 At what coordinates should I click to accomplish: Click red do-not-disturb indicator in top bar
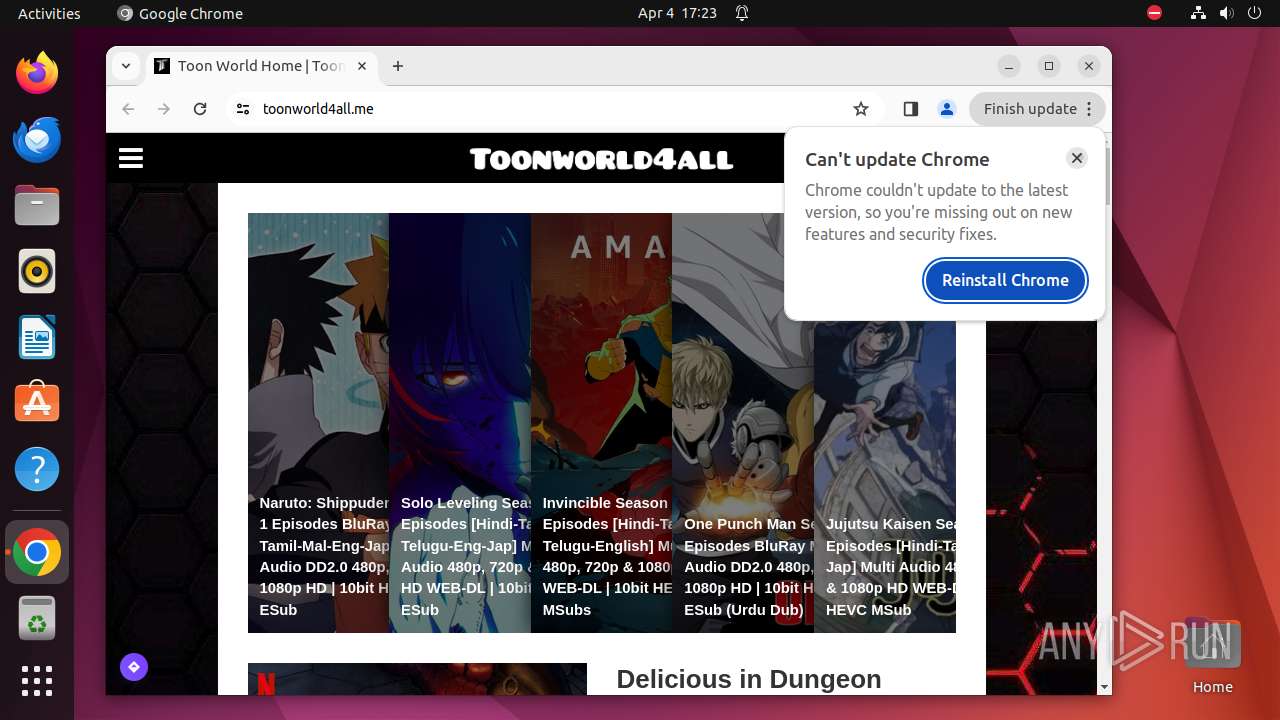point(1154,13)
